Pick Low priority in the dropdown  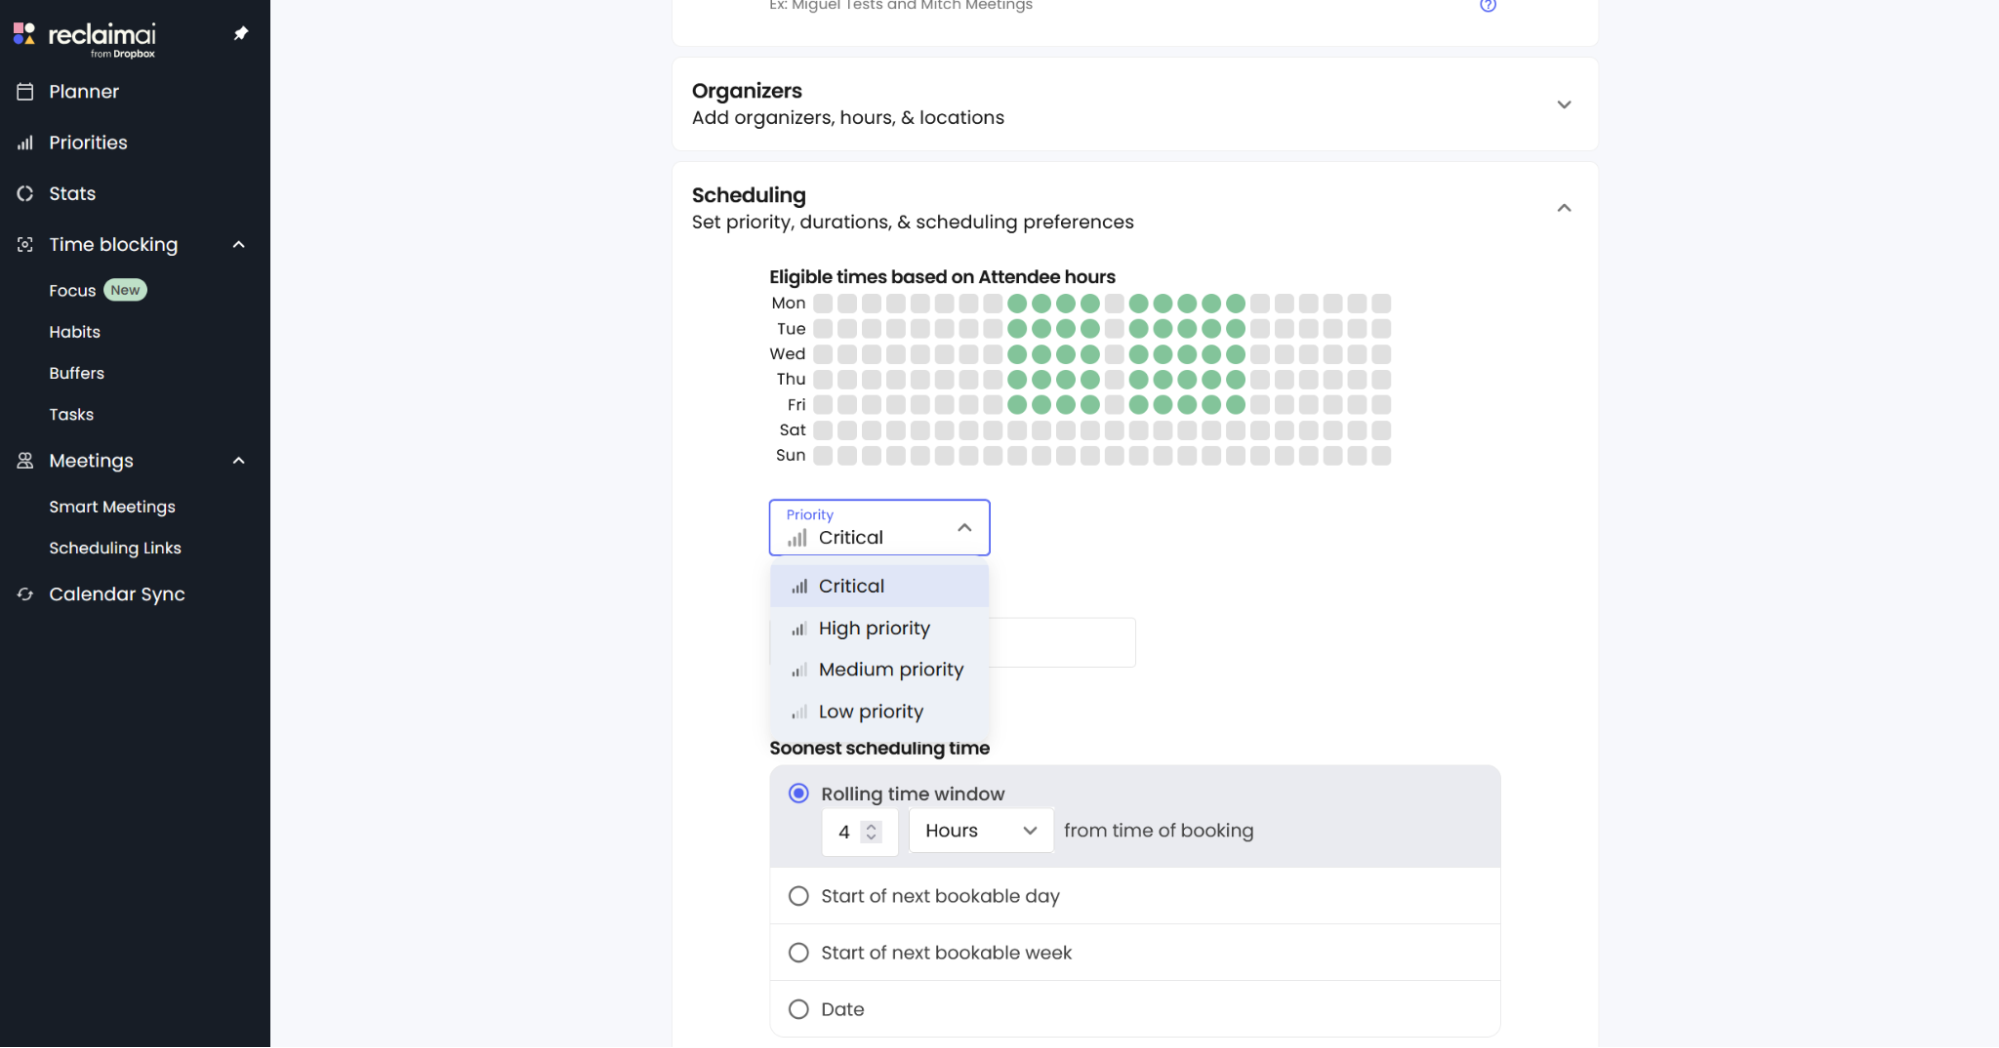tap(870, 712)
